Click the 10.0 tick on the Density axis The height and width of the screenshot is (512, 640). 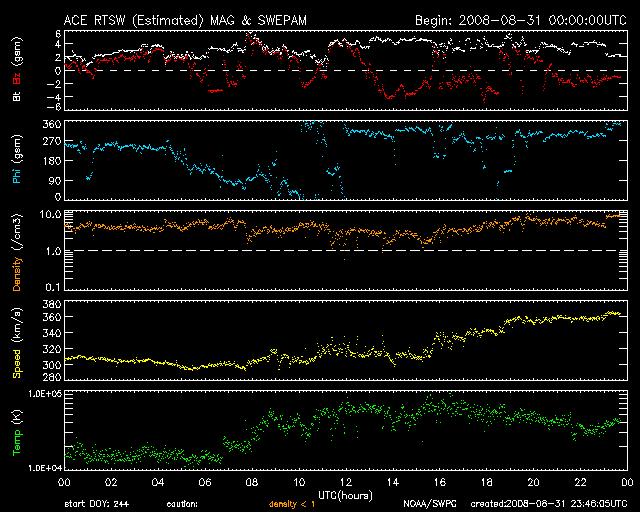pyautogui.click(x=51, y=214)
